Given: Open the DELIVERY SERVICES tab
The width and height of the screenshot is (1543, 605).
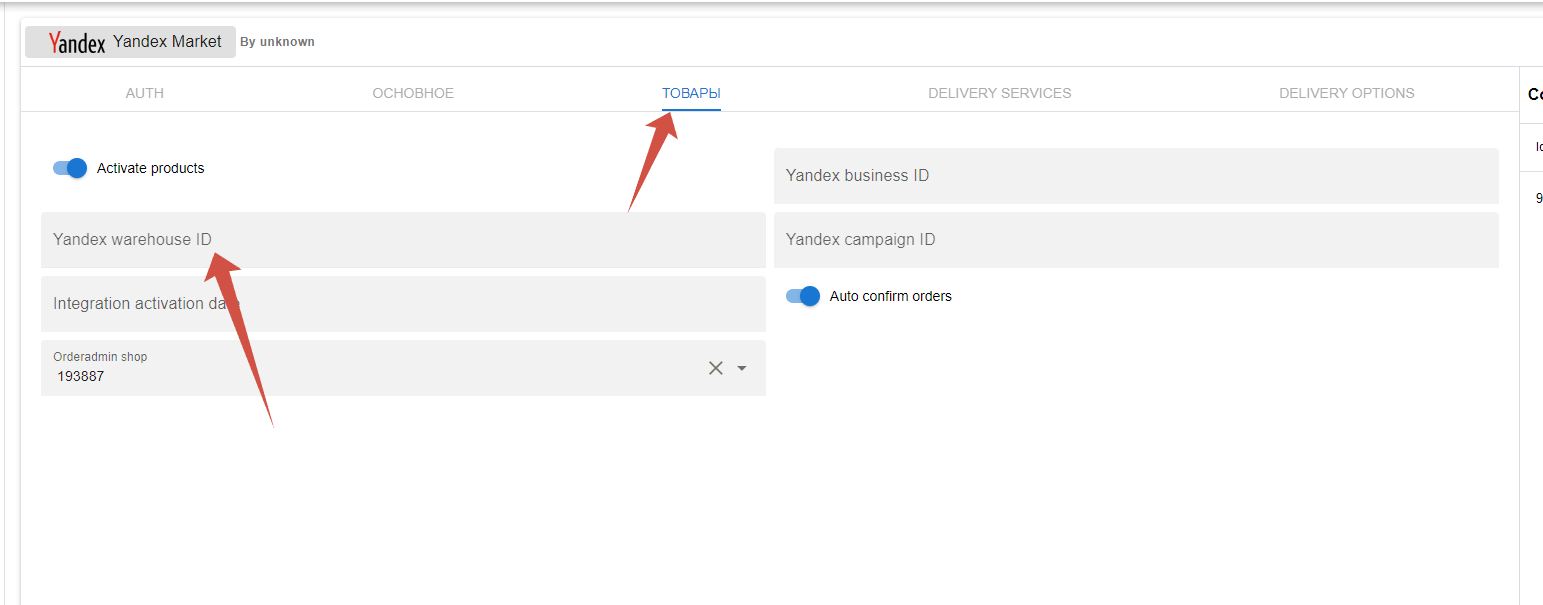Looking at the screenshot, I should pos(1000,93).
